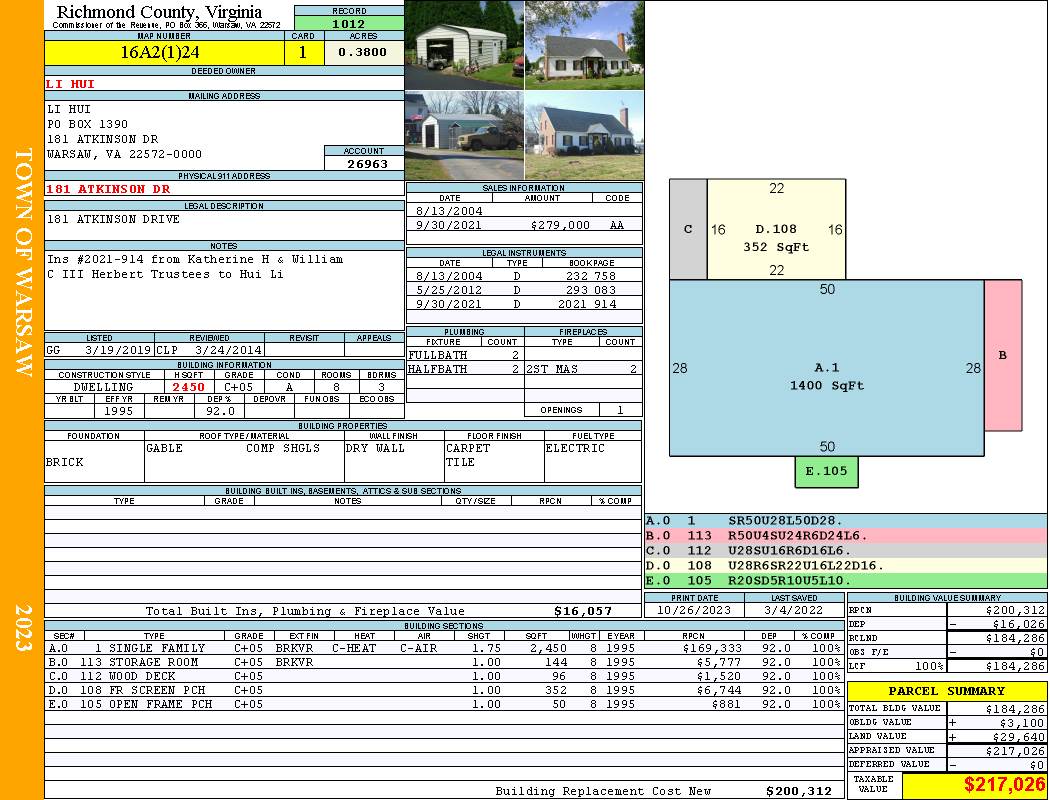This screenshot has width=1050, height=800.
Task: Click the green E.105 porch block
Action: coord(826,471)
